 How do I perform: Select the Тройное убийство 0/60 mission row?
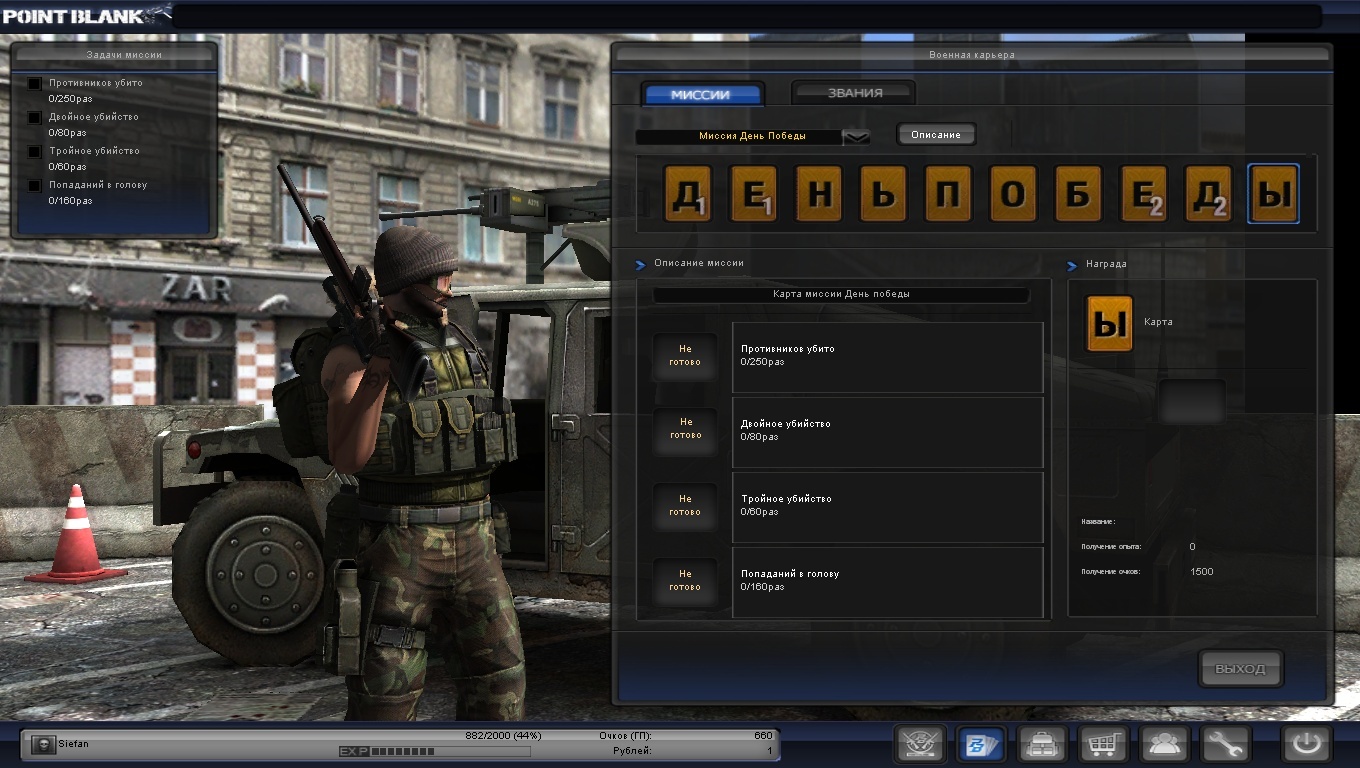888,507
